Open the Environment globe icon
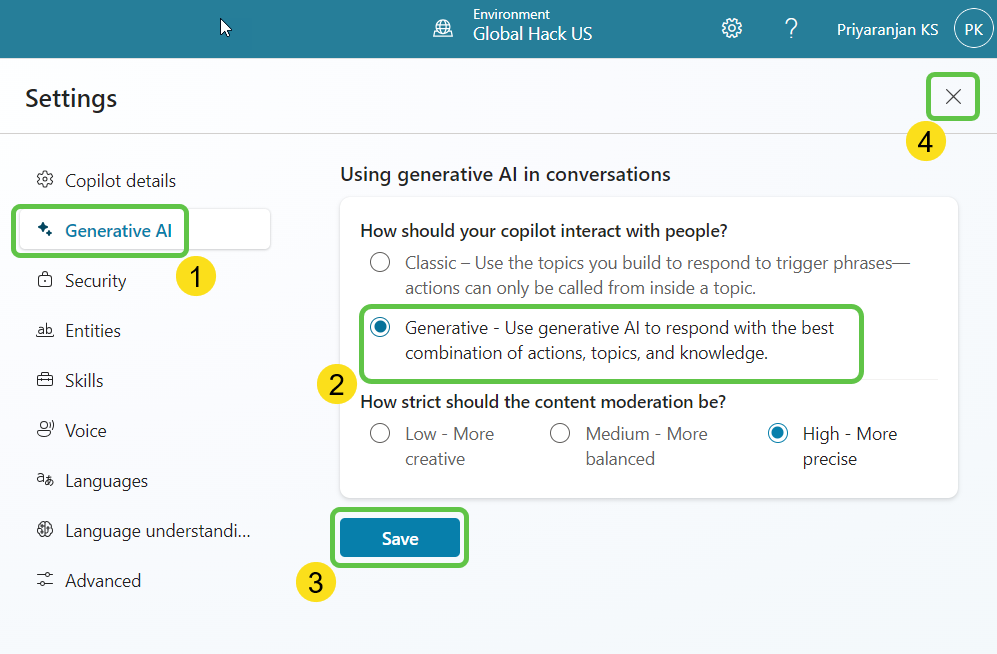Screen dimensions: 997x654 coord(443,29)
